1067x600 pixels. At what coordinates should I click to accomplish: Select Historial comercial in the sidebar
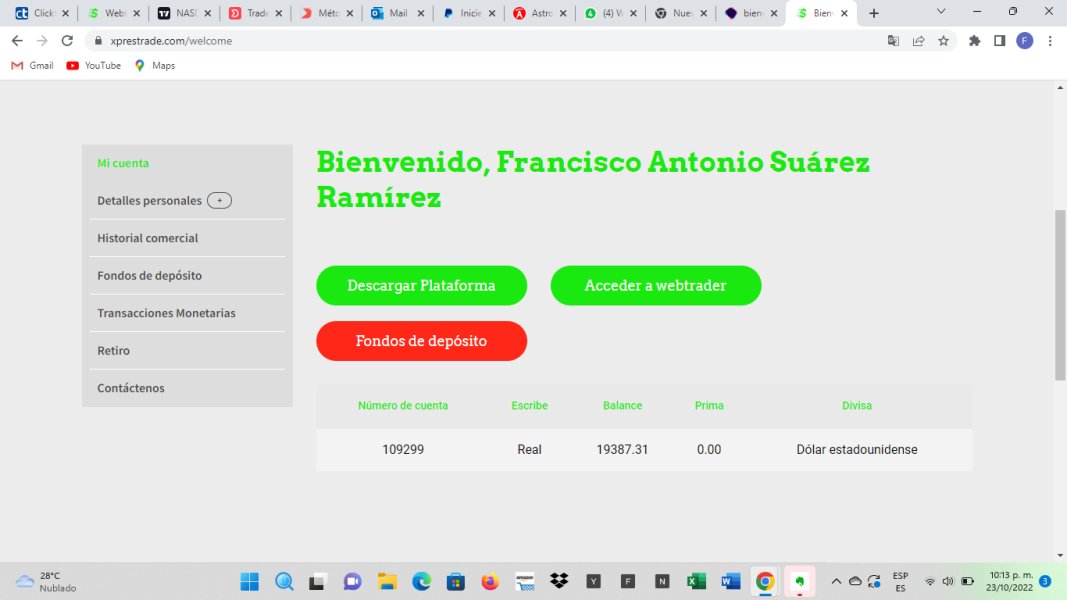click(x=148, y=238)
